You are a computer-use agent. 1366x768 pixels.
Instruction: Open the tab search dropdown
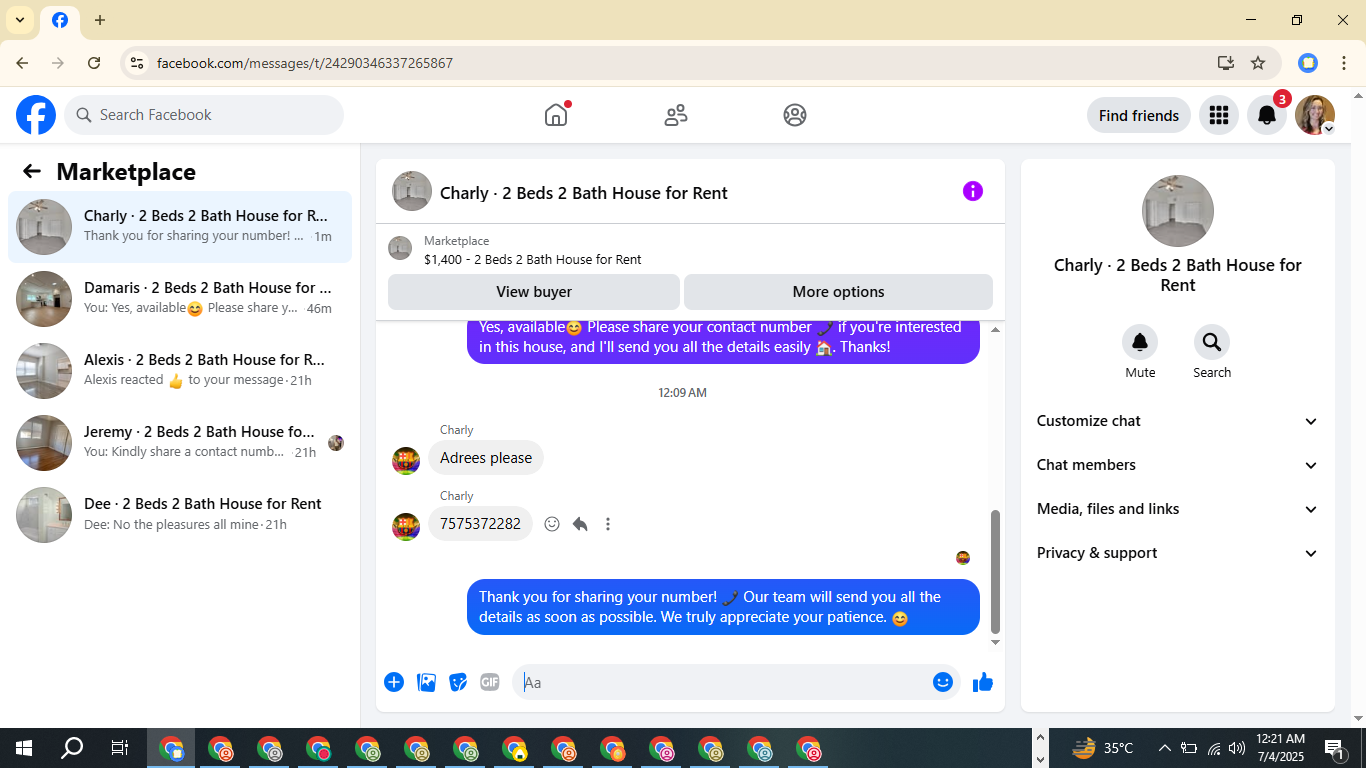tap(20, 20)
